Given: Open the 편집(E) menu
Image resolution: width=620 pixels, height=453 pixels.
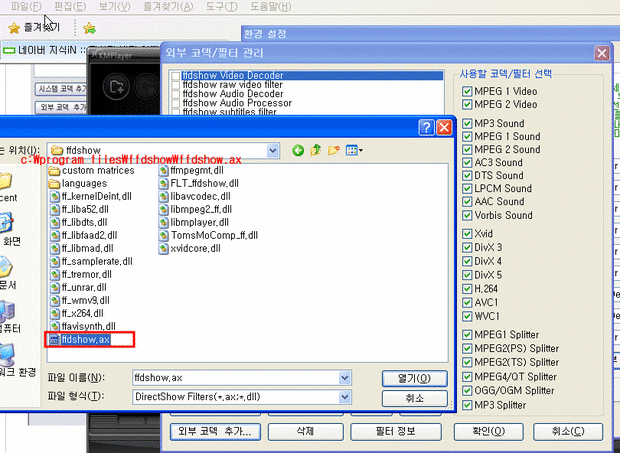Looking at the screenshot, I should pos(70,6).
